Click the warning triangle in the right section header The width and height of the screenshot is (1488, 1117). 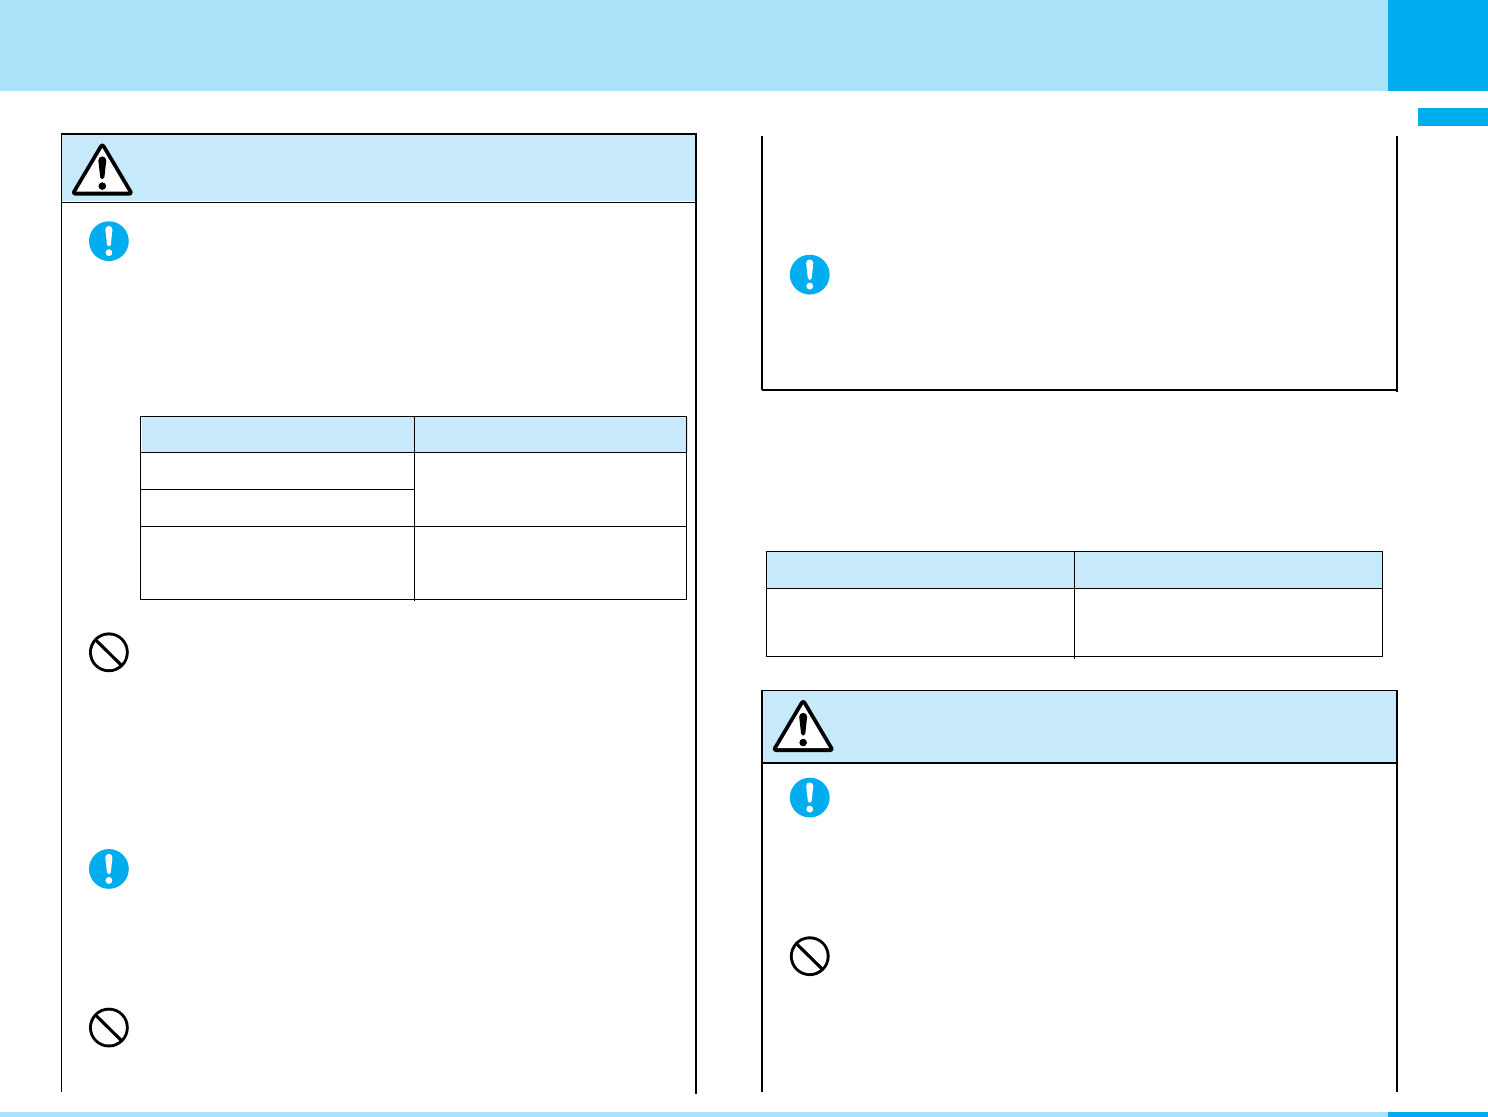pos(803,727)
